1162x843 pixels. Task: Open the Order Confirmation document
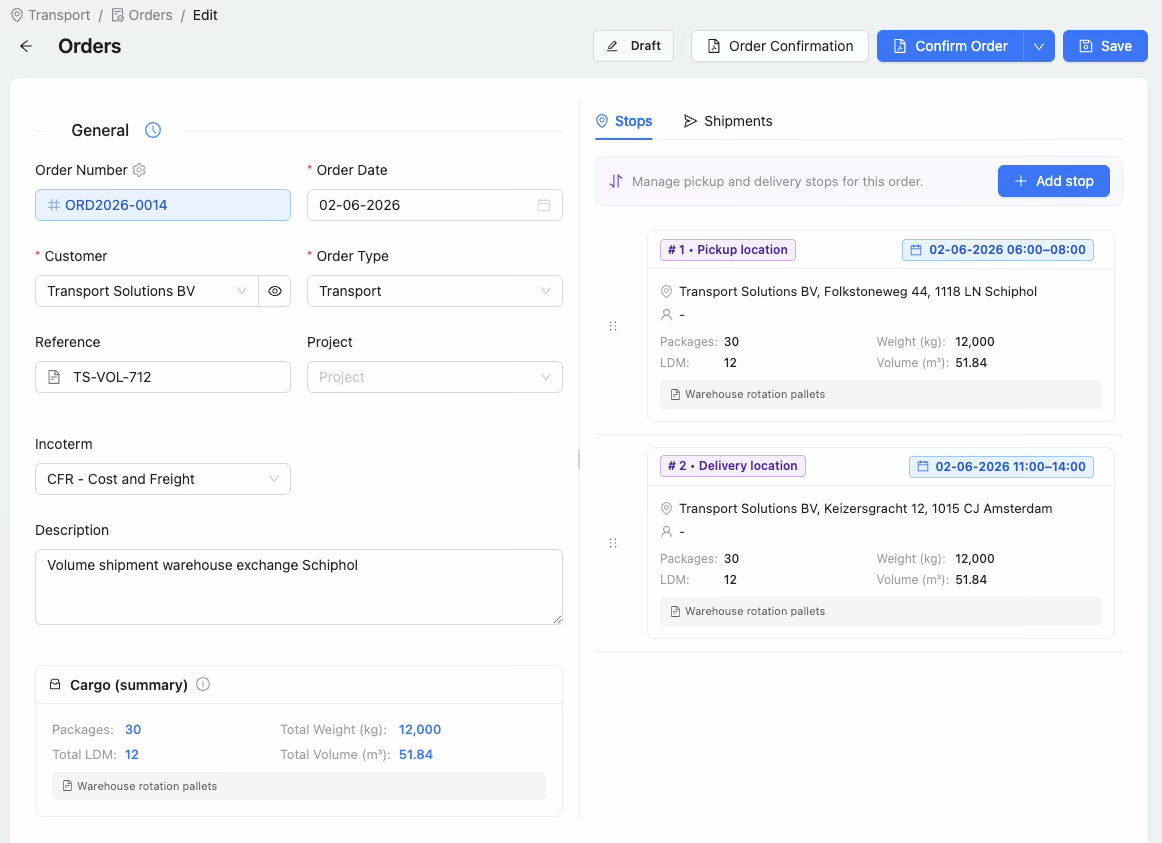coord(780,46)
